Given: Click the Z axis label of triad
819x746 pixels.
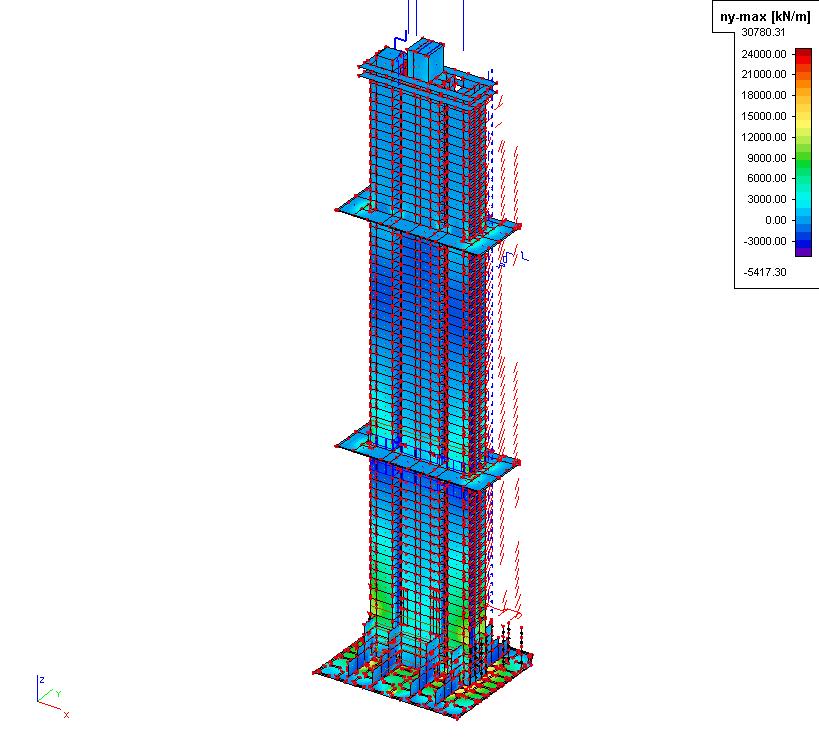Looking at the screenshot, I should tap(42, 680).
